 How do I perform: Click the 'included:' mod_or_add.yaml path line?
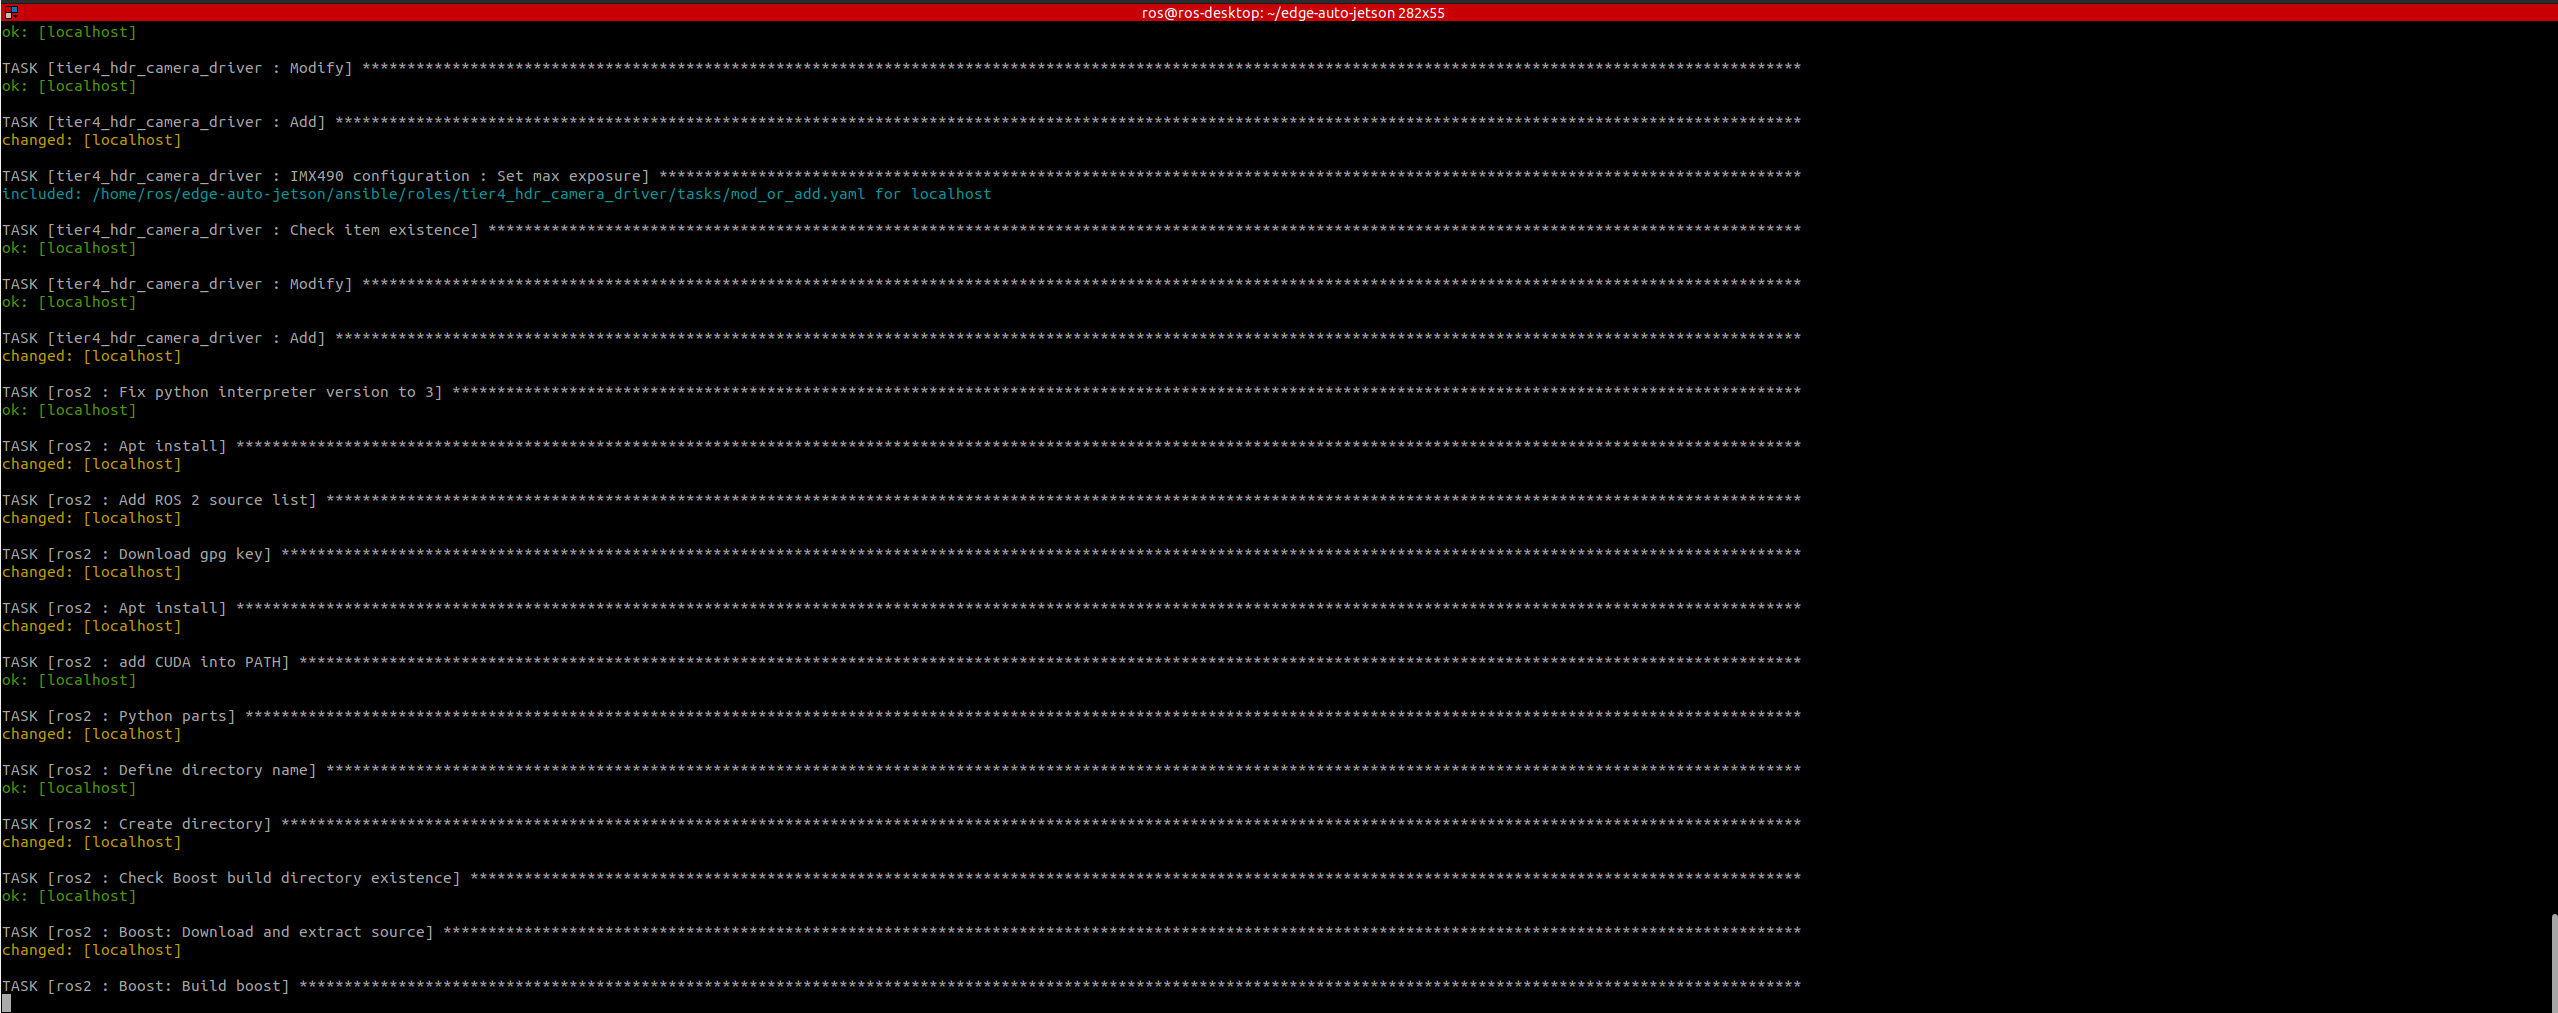[x=497, y=194]
